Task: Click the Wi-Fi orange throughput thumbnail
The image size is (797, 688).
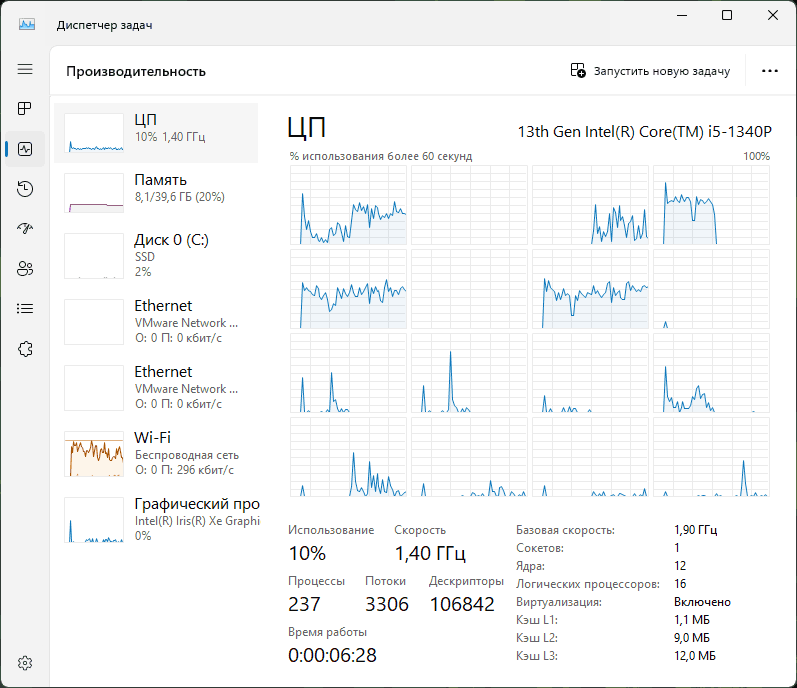Action: pyautogui.click(x=94, y=454)
